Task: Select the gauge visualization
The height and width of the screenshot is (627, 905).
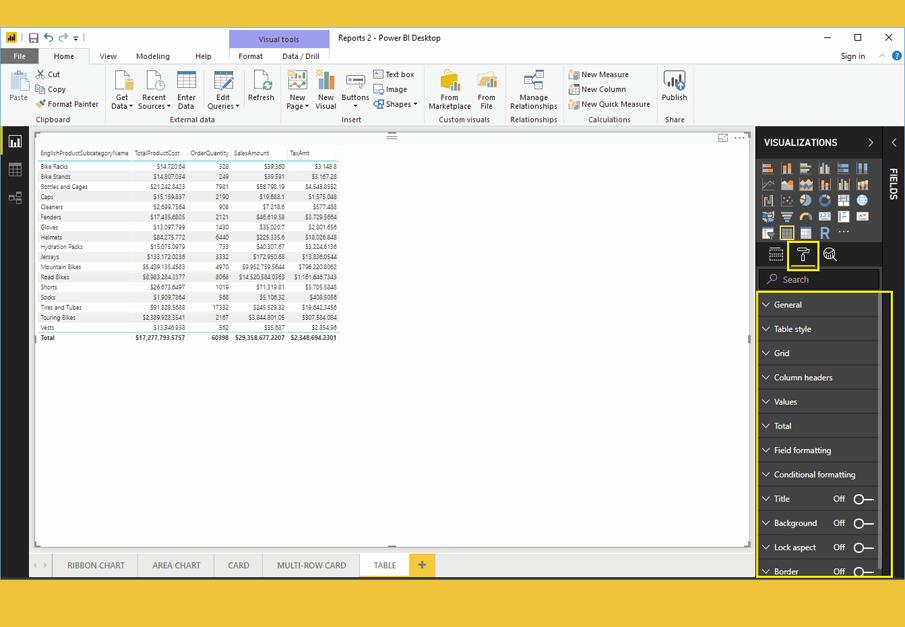Action: 806,217
